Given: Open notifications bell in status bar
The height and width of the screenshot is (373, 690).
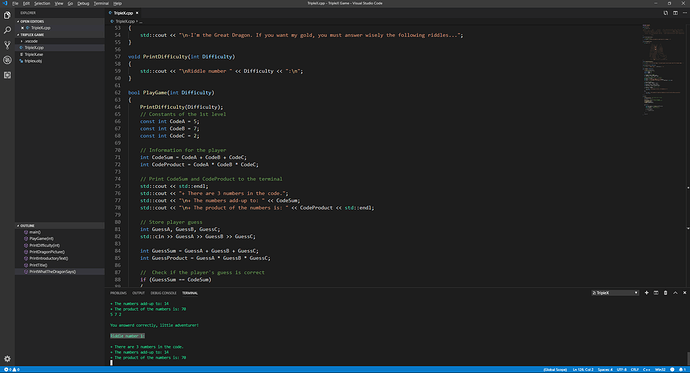Looking at the screenshot, I should click(x=682, y=369).
